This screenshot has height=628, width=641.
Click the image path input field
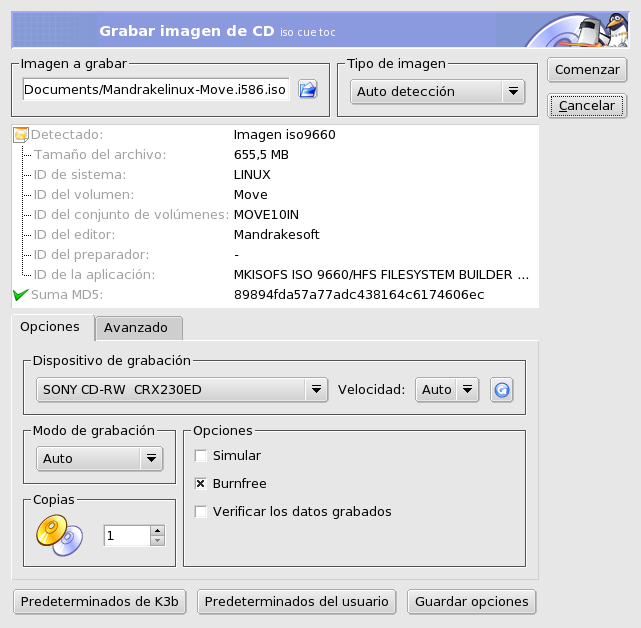click(x=156, y=89)
